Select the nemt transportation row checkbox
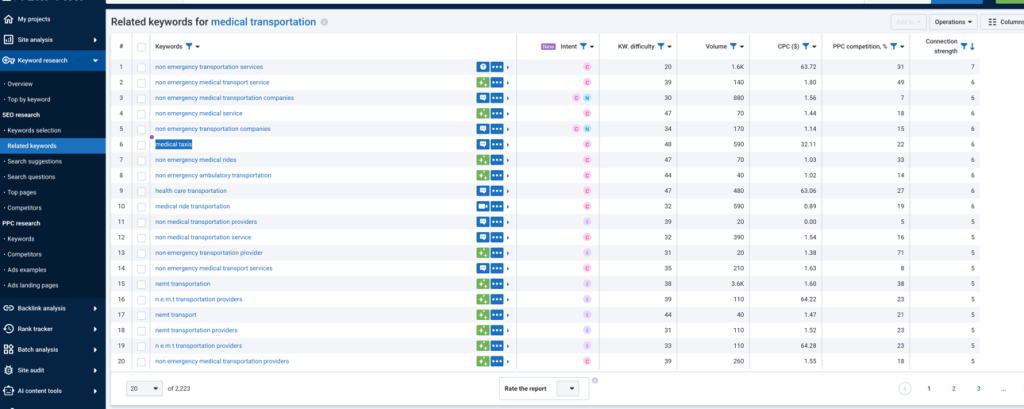The height and width of the screenshot is (409, 1024). 141,284
